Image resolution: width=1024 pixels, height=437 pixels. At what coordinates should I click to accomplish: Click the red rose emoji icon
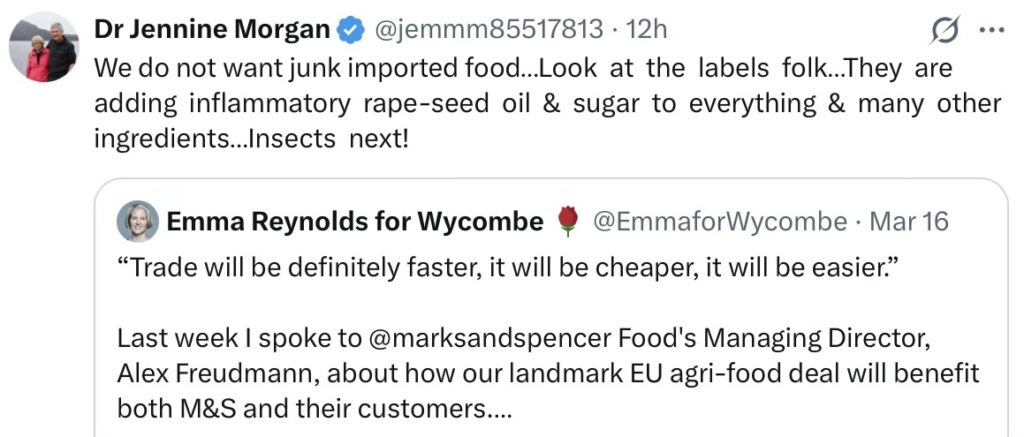coord(569,221)
